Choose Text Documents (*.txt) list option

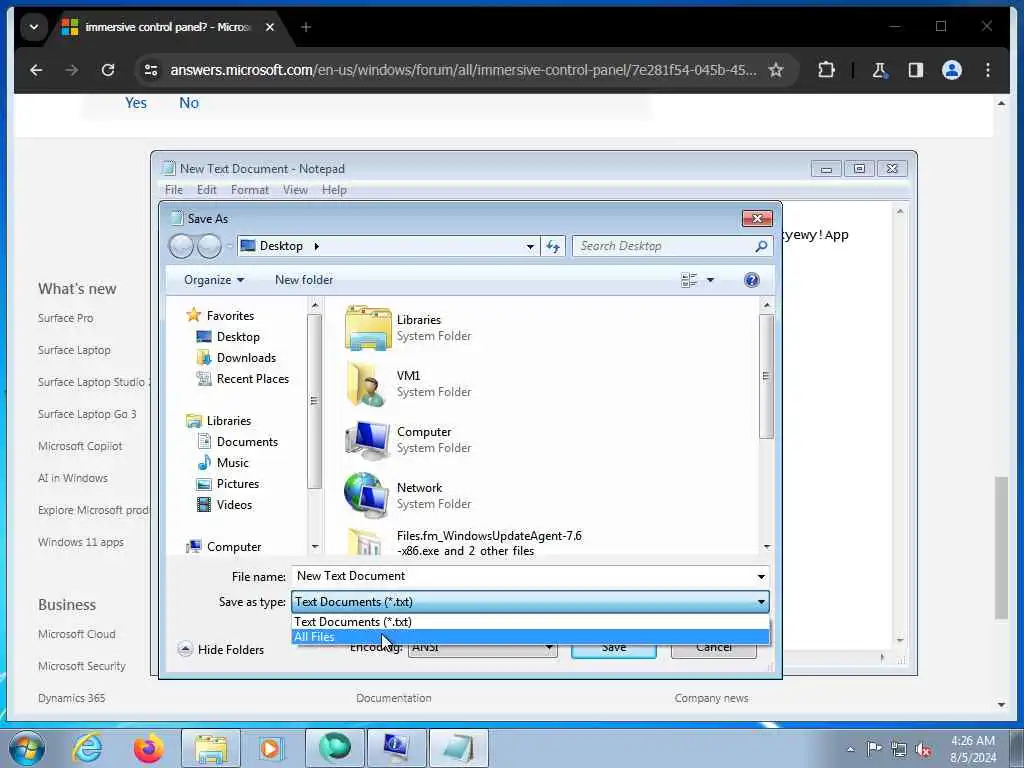pos(530,622)
